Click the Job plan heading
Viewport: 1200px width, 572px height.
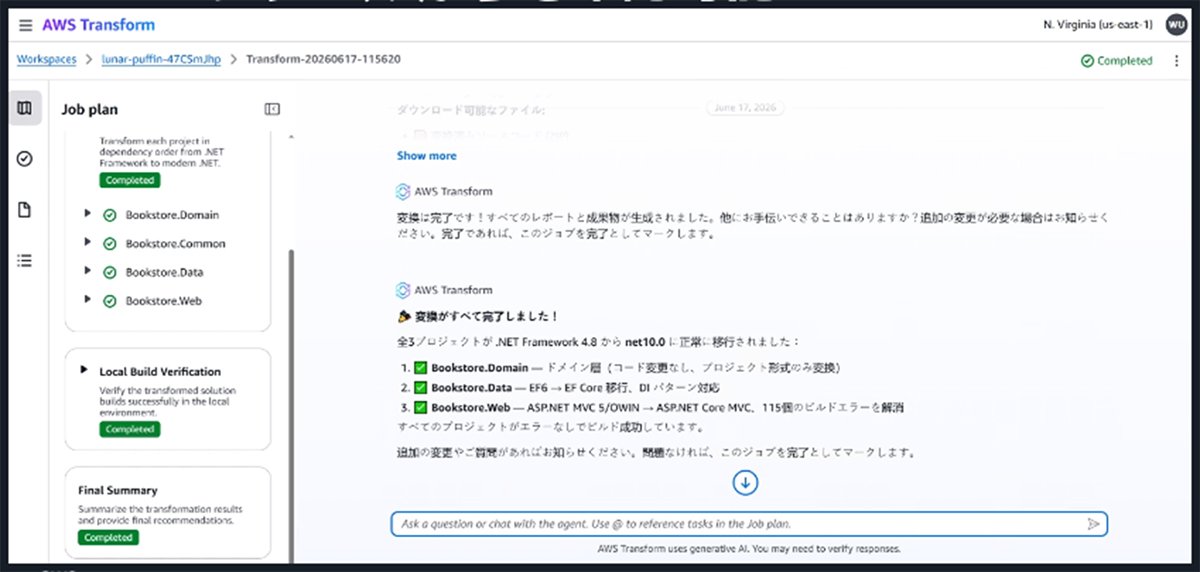(x=90, y=110)
